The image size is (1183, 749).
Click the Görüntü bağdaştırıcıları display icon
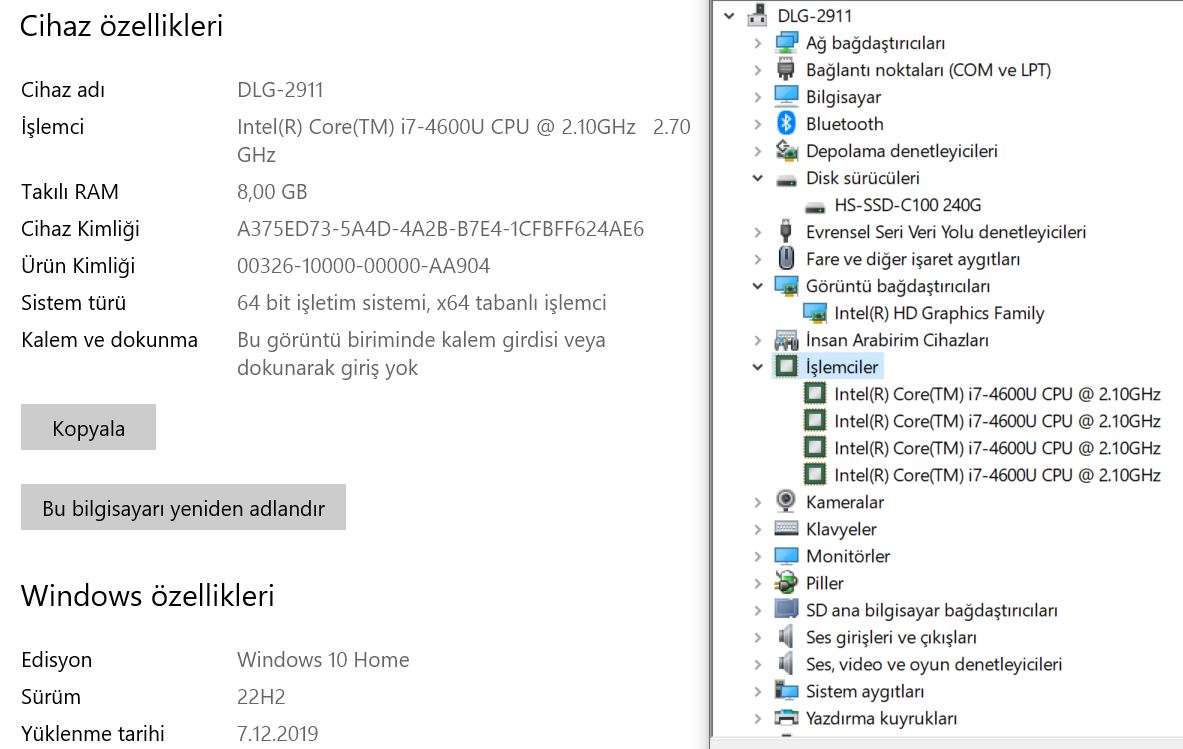pyautogui.click(x=786, y=286)
